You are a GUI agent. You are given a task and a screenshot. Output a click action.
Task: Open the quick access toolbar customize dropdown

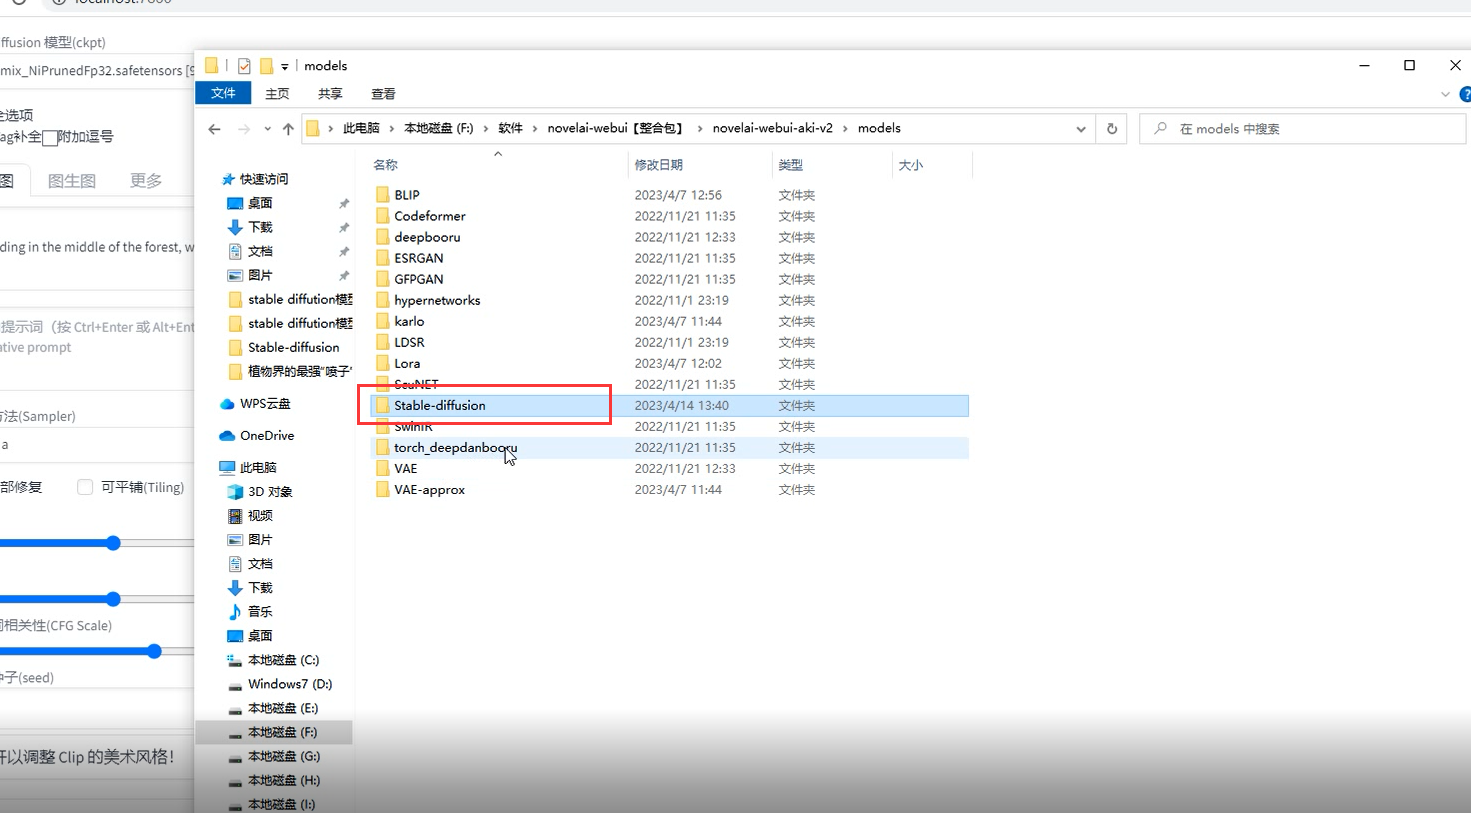(285, 67)
